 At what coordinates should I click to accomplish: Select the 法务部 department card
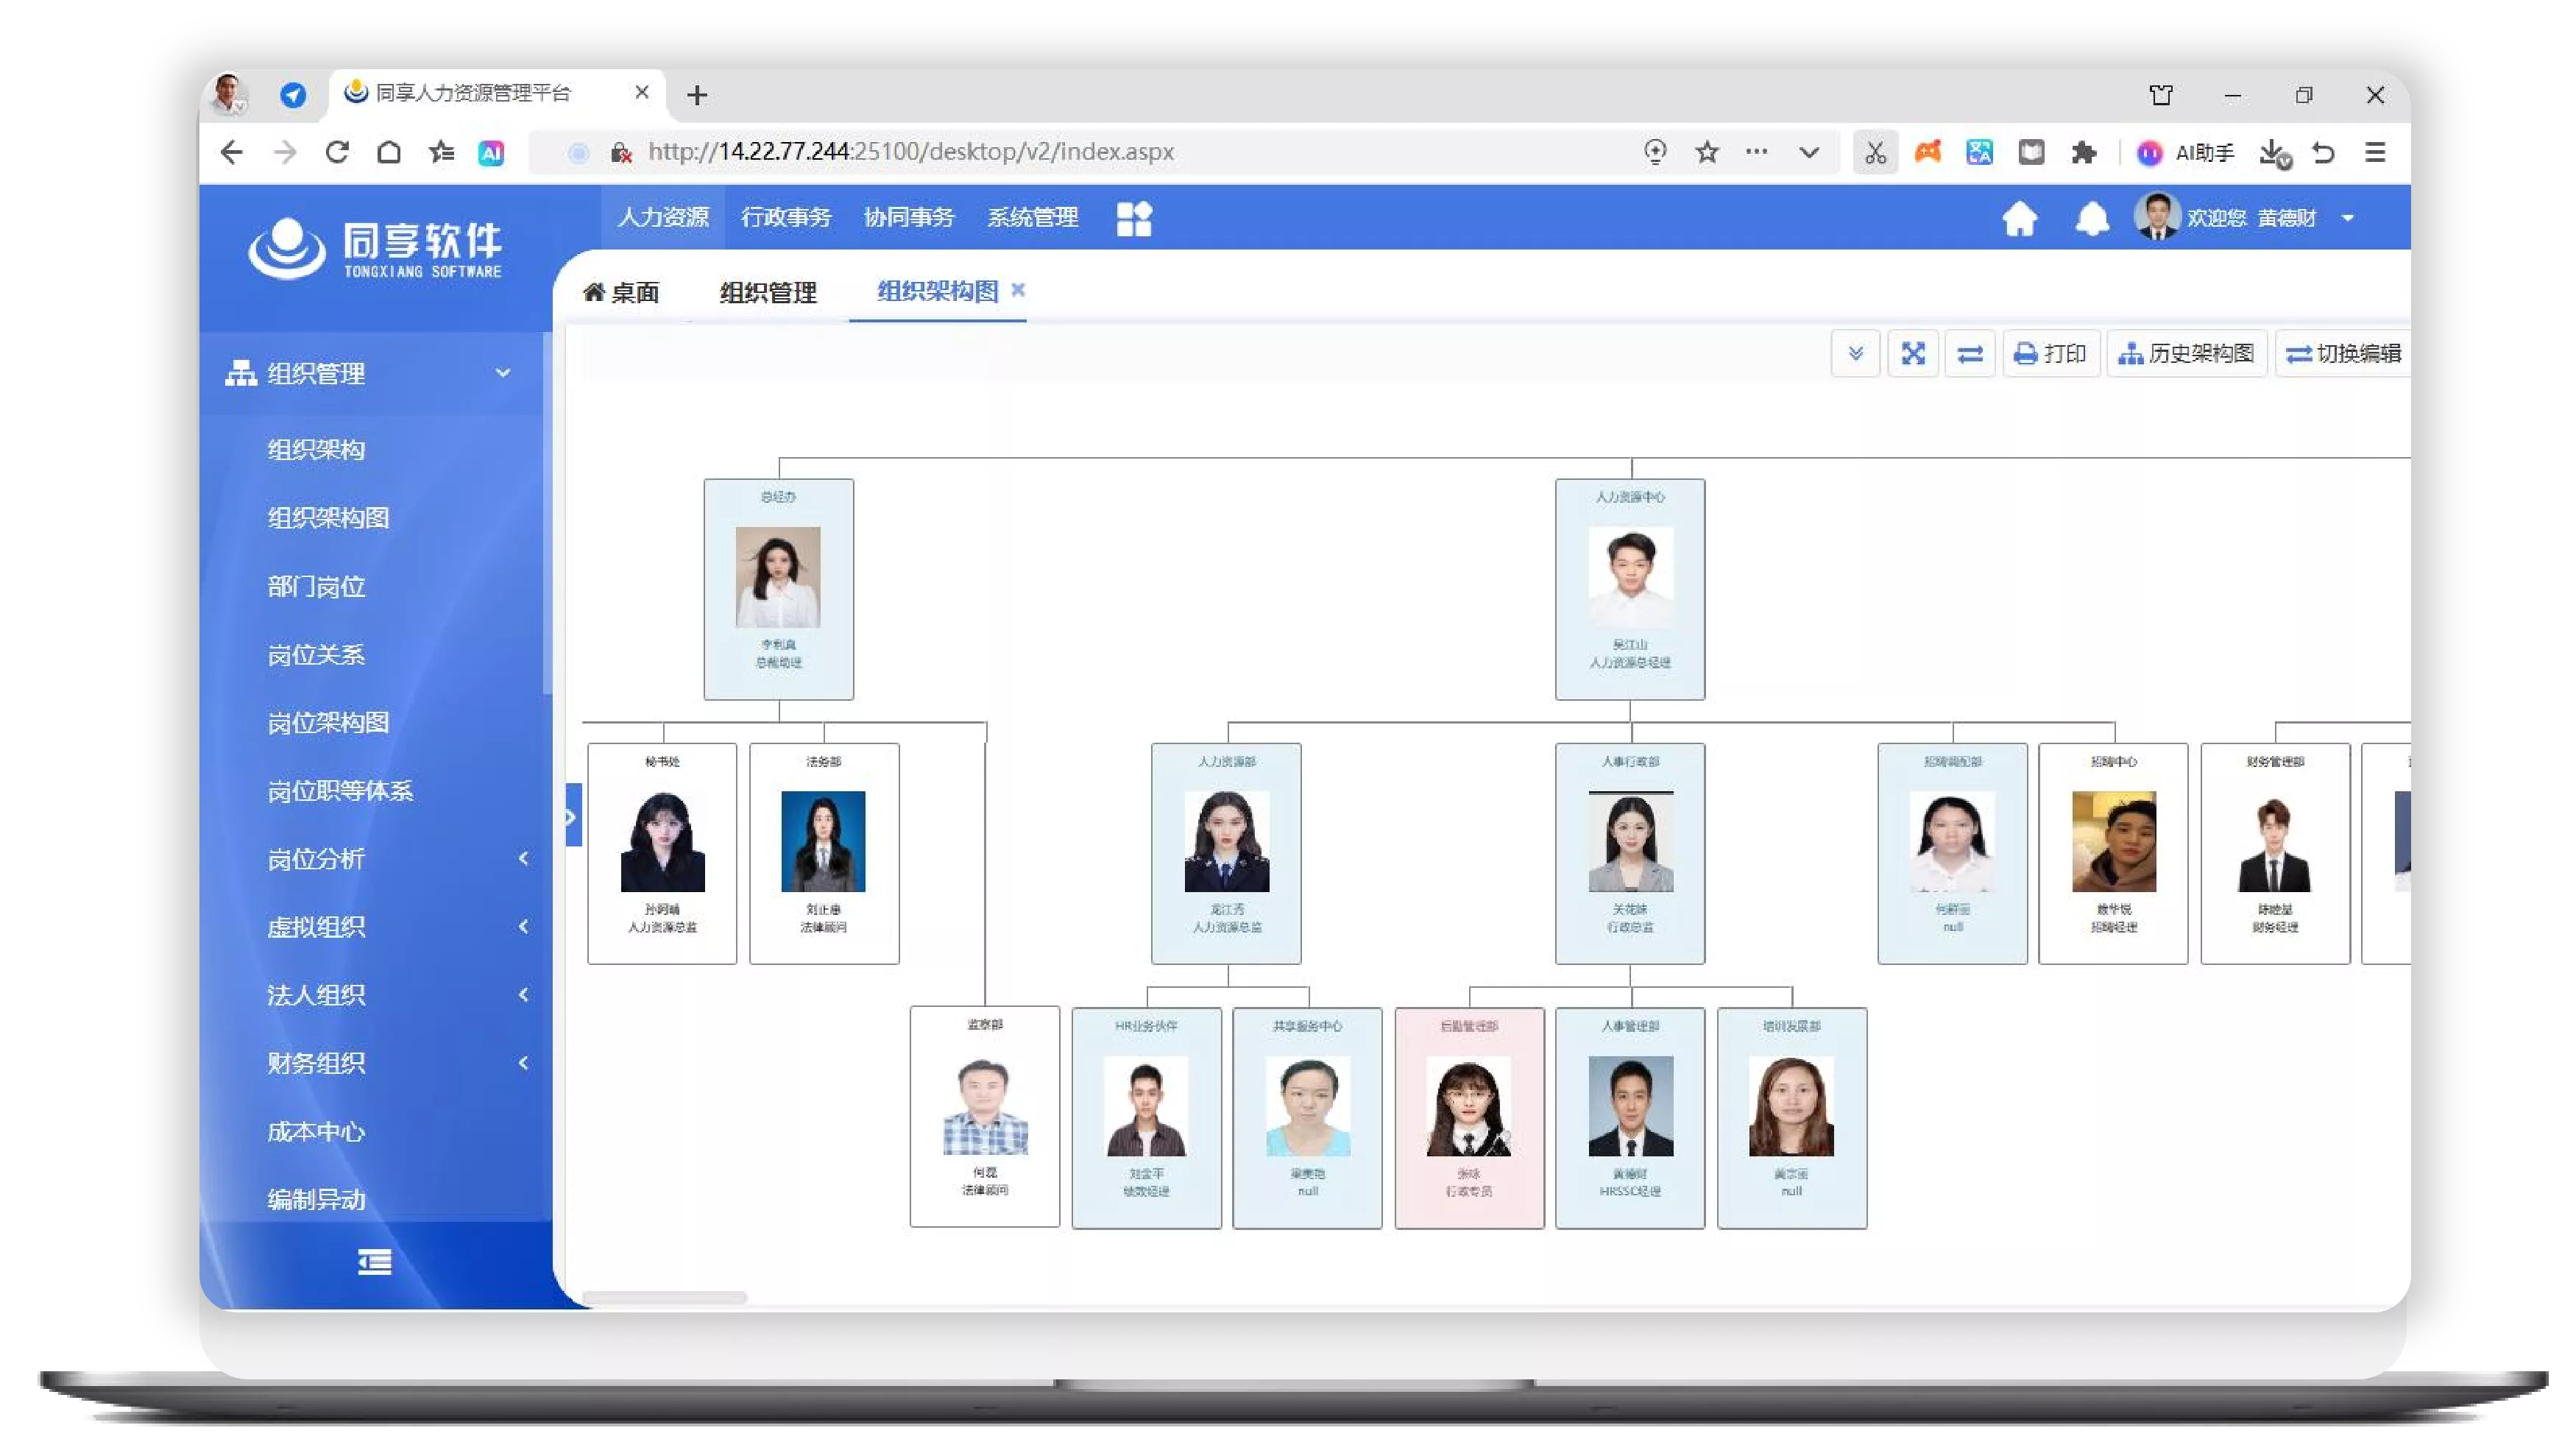(824, 853)
